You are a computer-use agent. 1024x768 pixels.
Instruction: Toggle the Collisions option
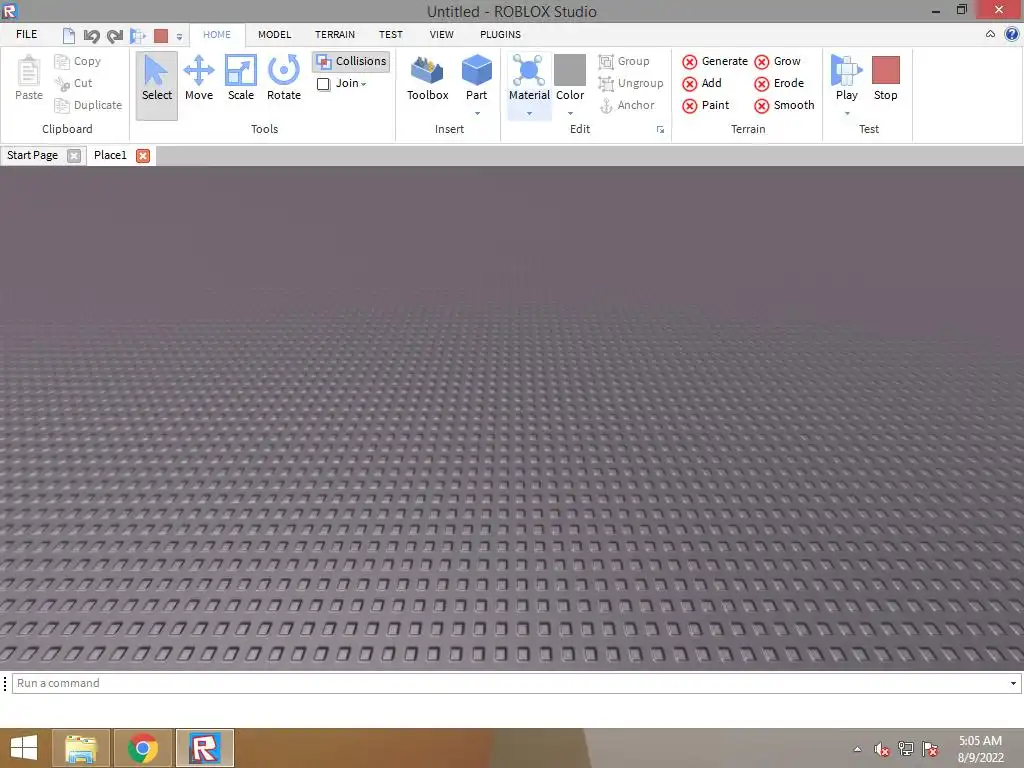click(351, 61)
